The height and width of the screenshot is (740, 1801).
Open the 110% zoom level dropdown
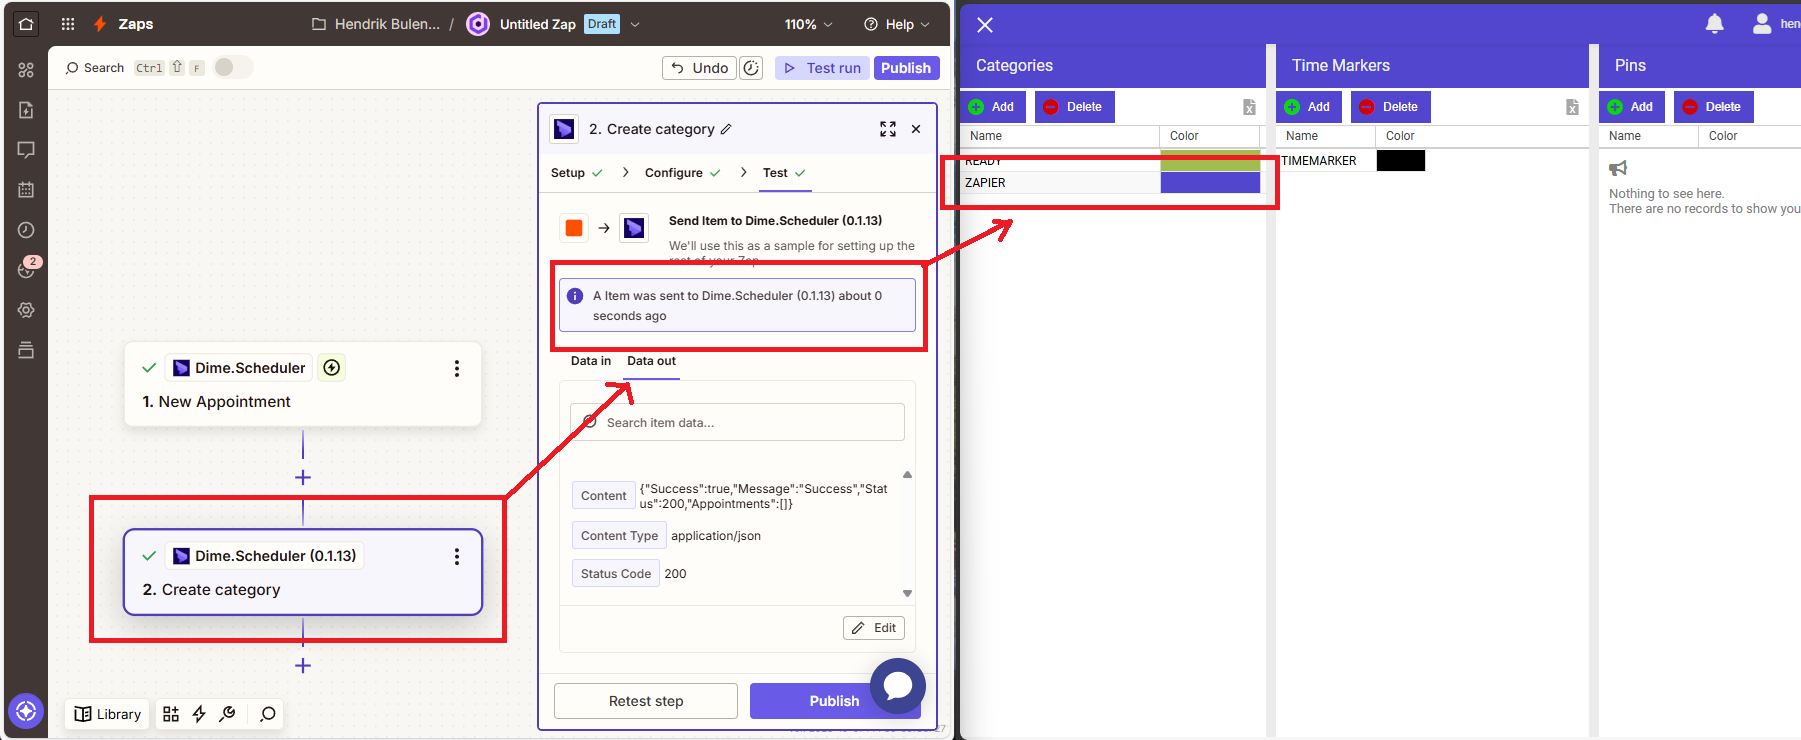[808, 24]
